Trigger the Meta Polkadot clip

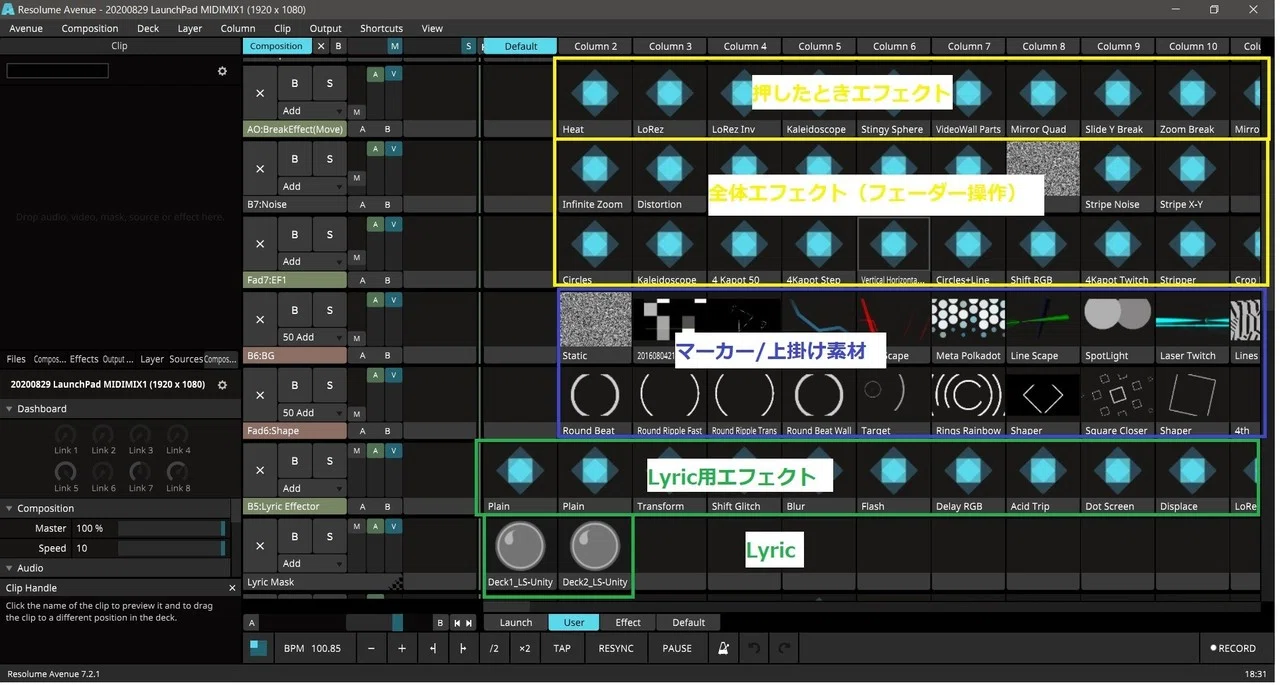[967, 320]
